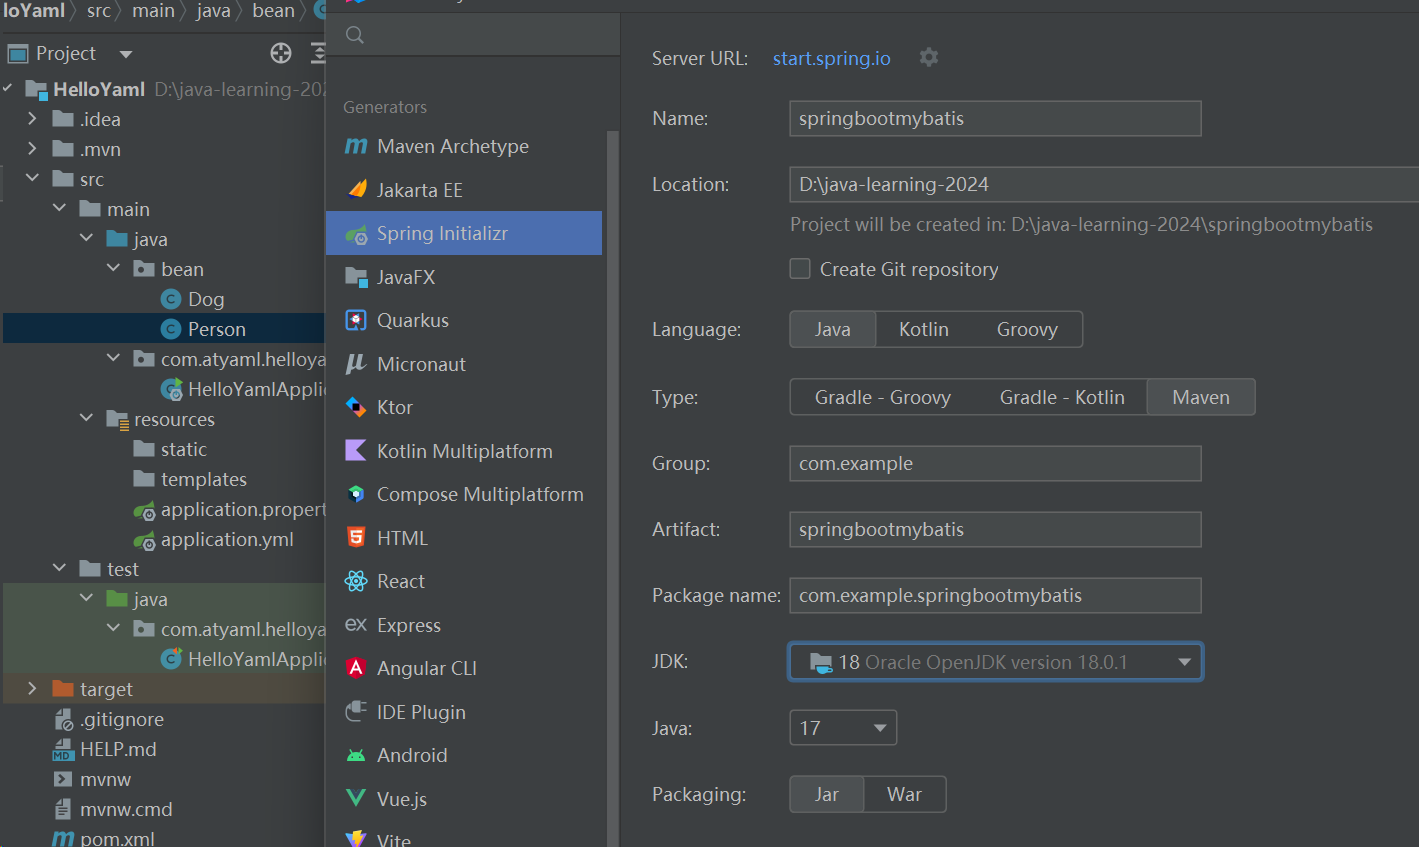
Task: Pick the Express generator icon
Action: 356,624
